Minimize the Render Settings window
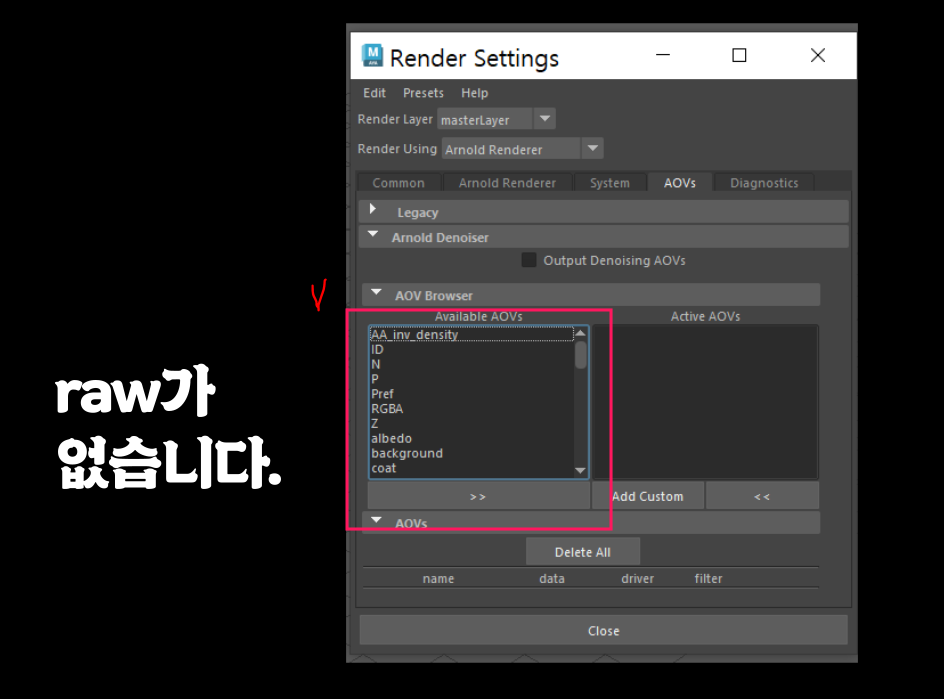Image resolution: width=944 pixels, height=699 pixels. pyautogui.click(x=663, y=55)
